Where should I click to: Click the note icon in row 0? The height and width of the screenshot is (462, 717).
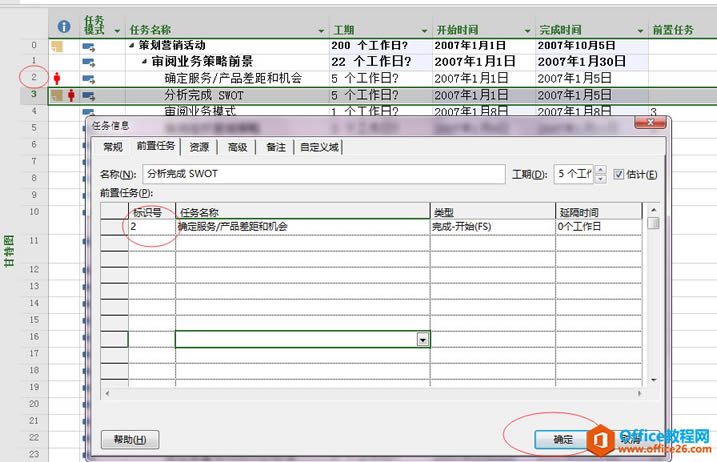[x=57, y=45]
